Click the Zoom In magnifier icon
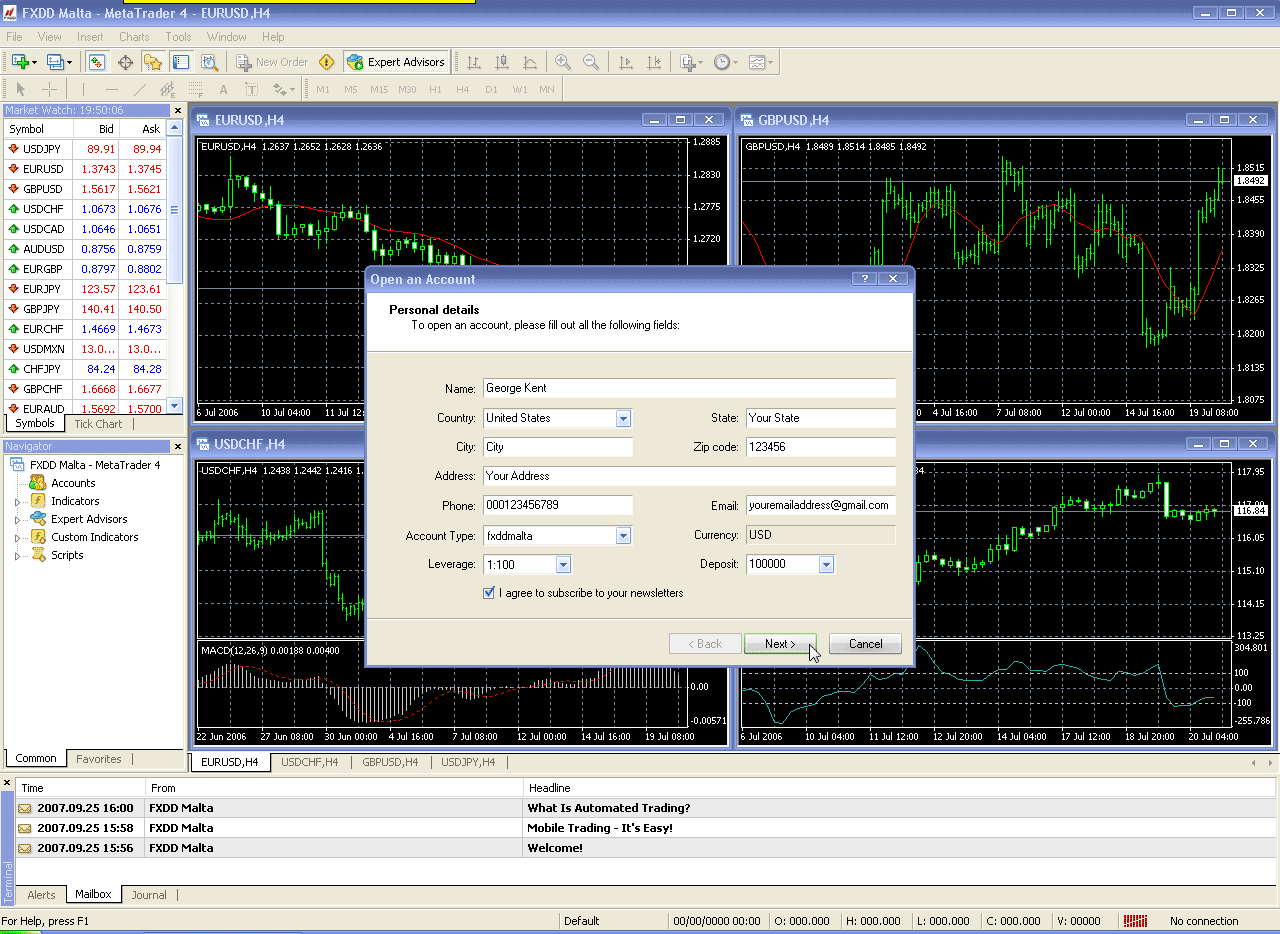The height and width of the screenshot is (934, 1280). coord(563,62)
